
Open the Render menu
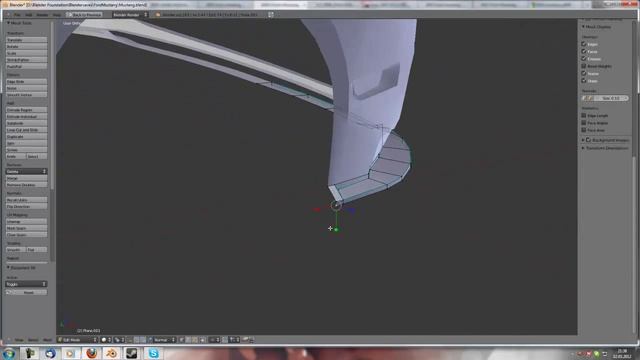tap(42, 15)
